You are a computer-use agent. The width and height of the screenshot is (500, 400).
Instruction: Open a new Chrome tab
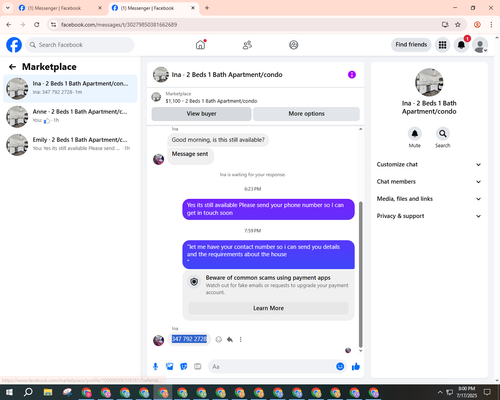click(207, 8)
